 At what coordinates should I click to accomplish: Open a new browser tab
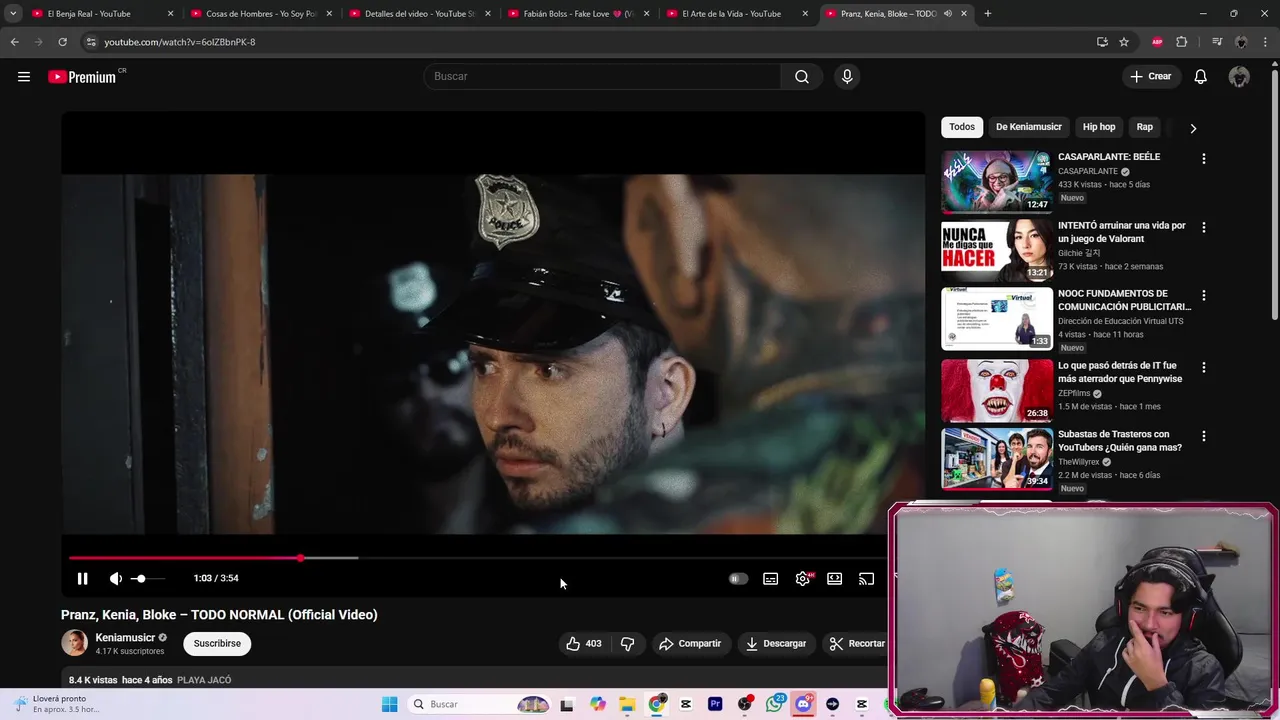click(x=988, y=14)
